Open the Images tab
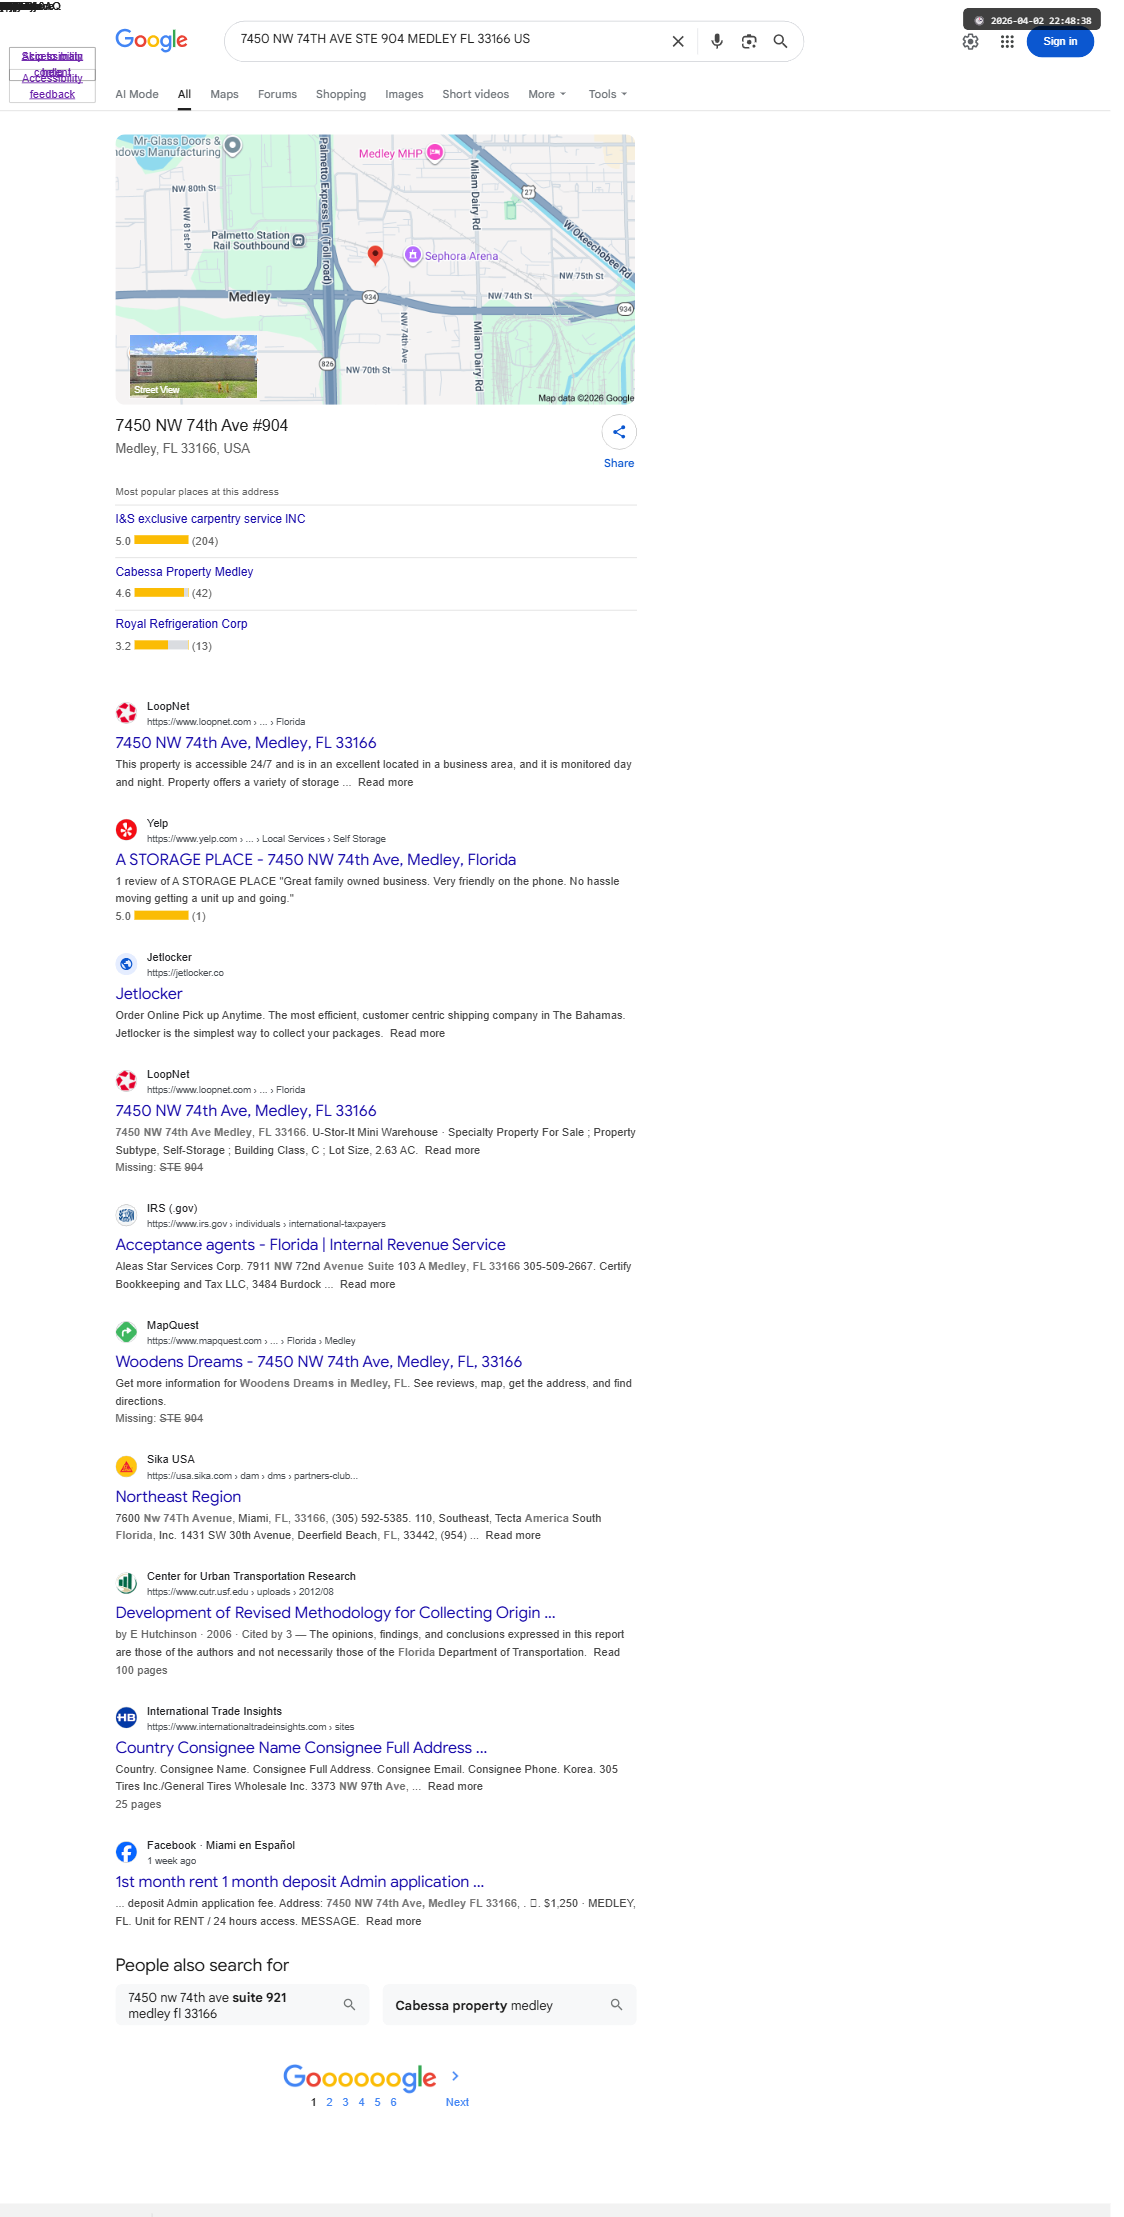 coord(404,94)
